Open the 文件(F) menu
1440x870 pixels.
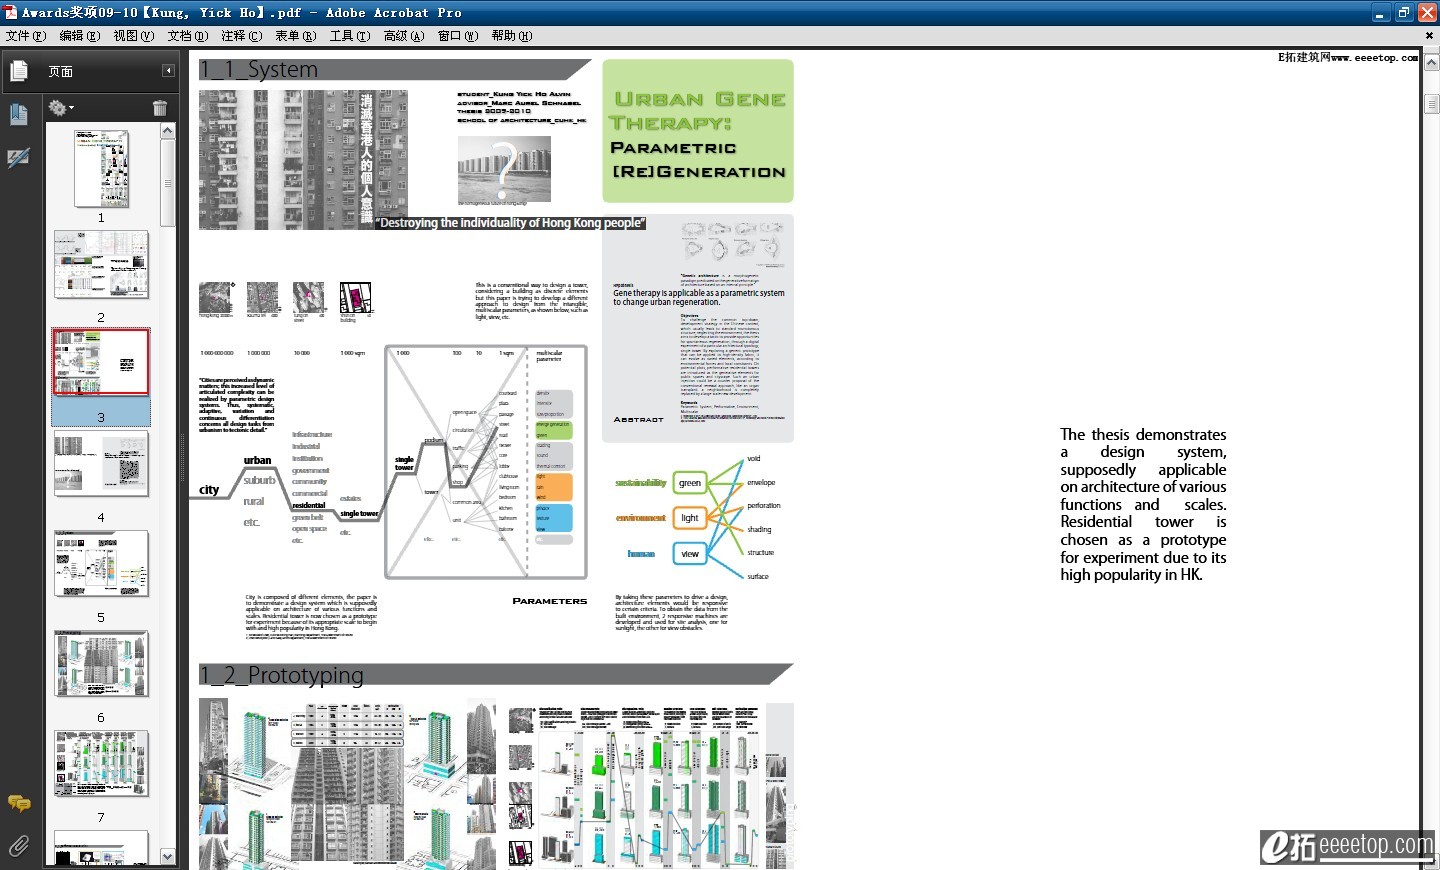click(26, 35)
